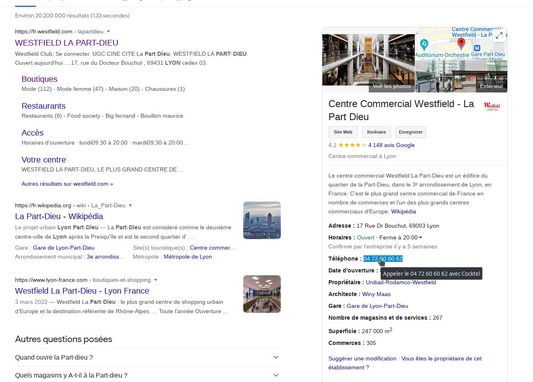533x382 pixels.
Task: Click the red location pin on map
Action: click(461, 44)
